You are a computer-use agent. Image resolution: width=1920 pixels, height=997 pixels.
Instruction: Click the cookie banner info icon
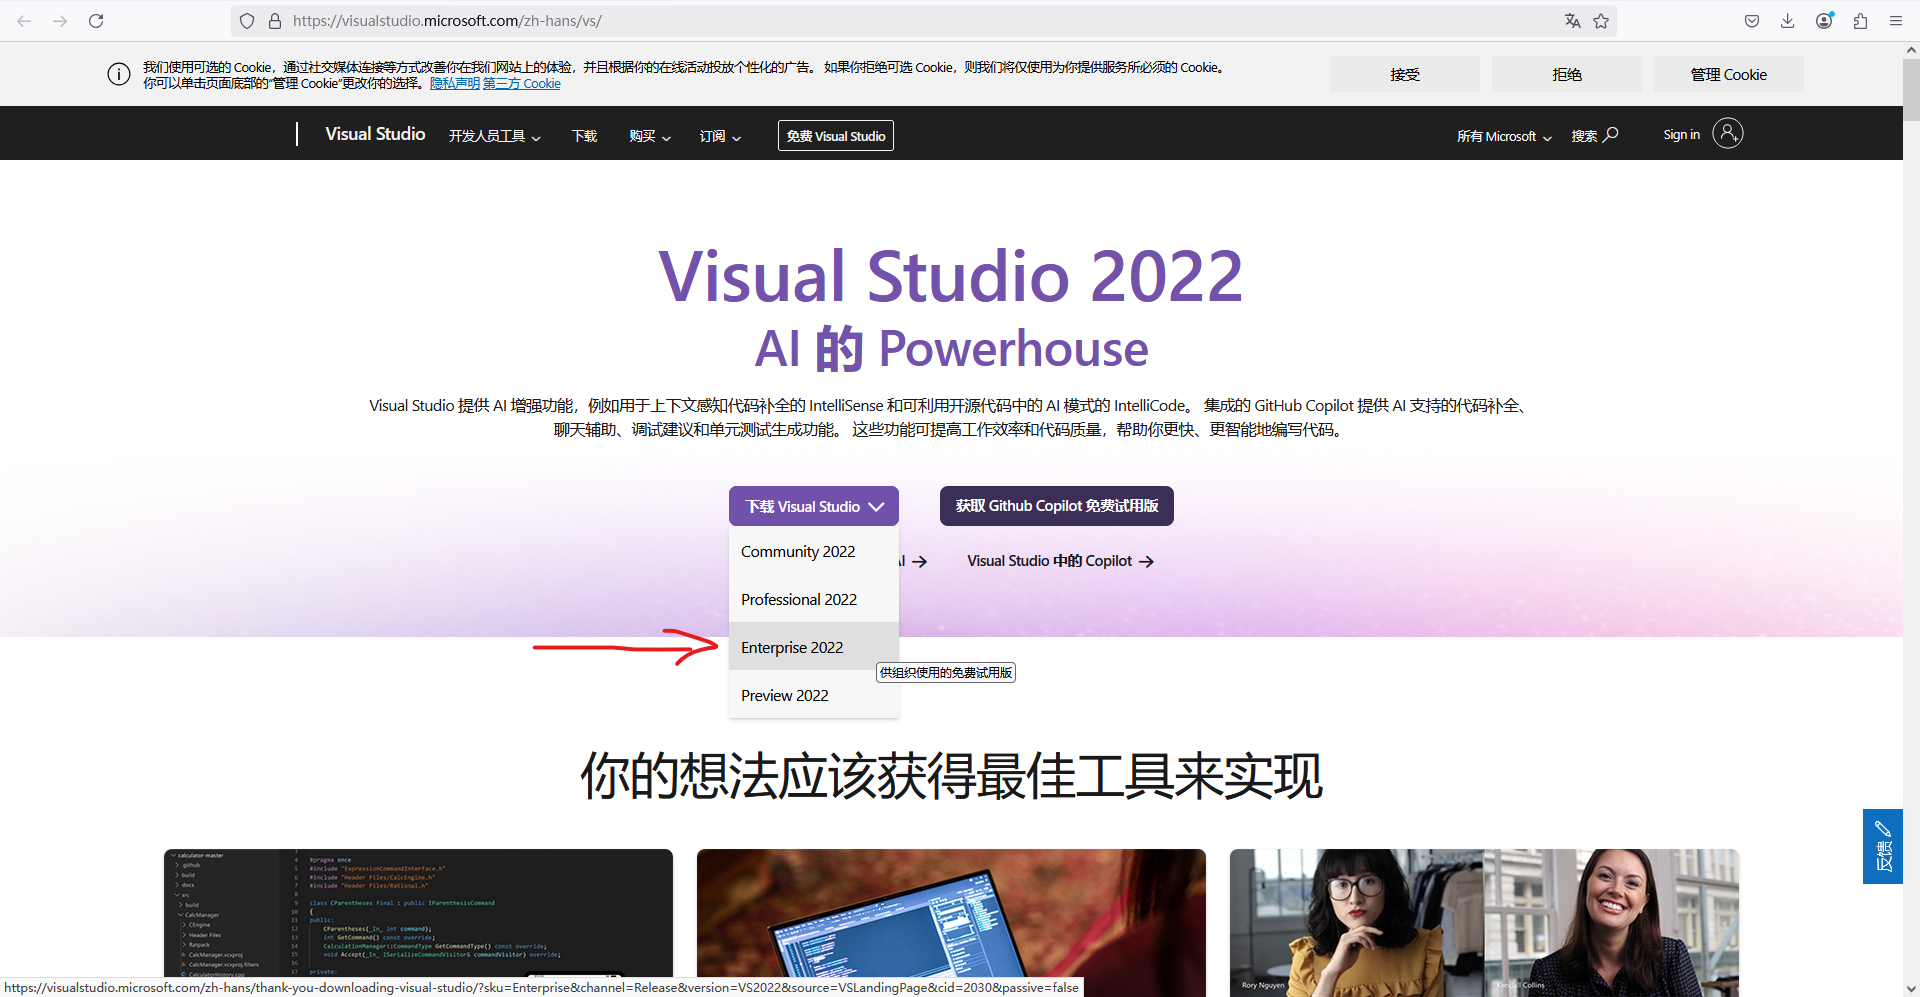[x=119, y=75]
